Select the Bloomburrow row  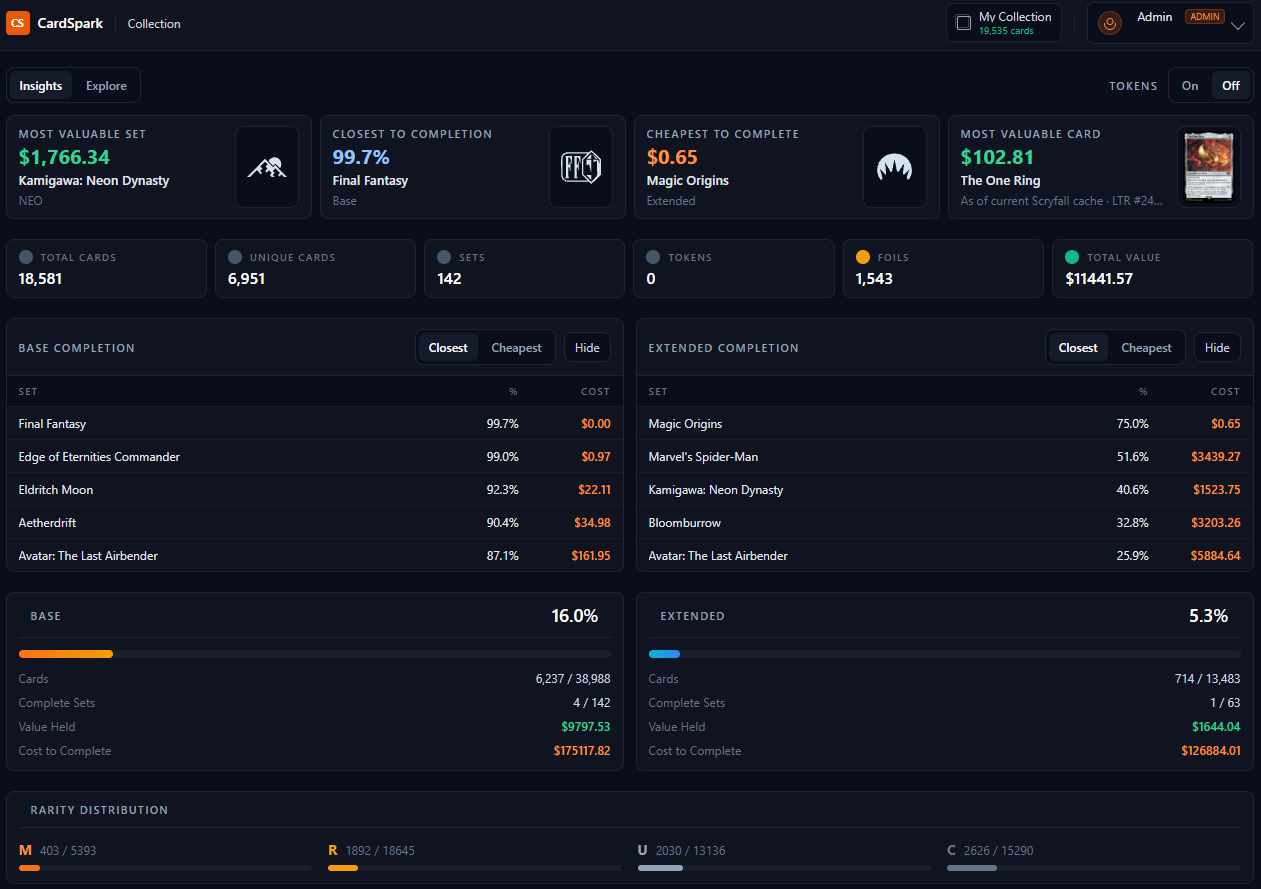pos(945,523)
